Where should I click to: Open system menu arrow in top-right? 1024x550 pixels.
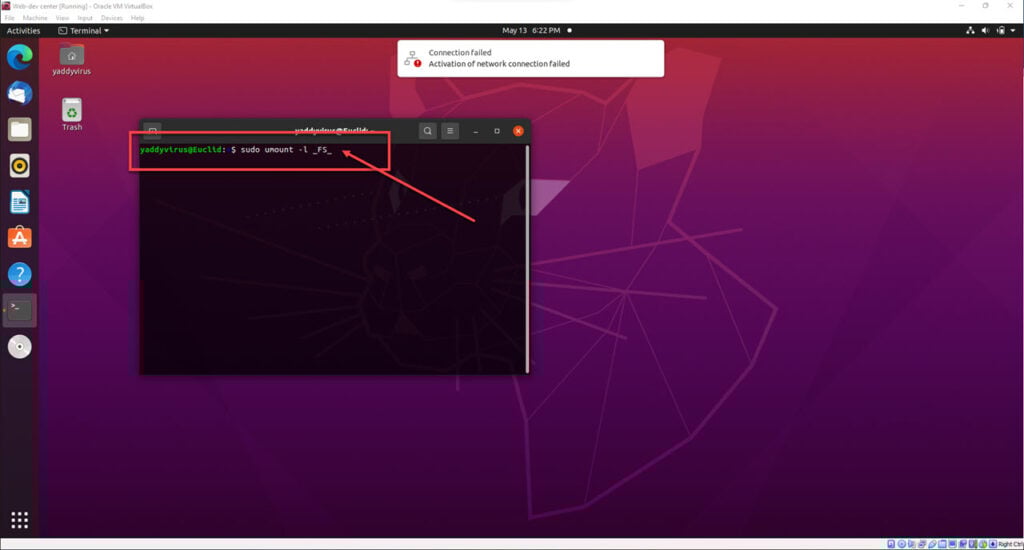point(1013,31)
